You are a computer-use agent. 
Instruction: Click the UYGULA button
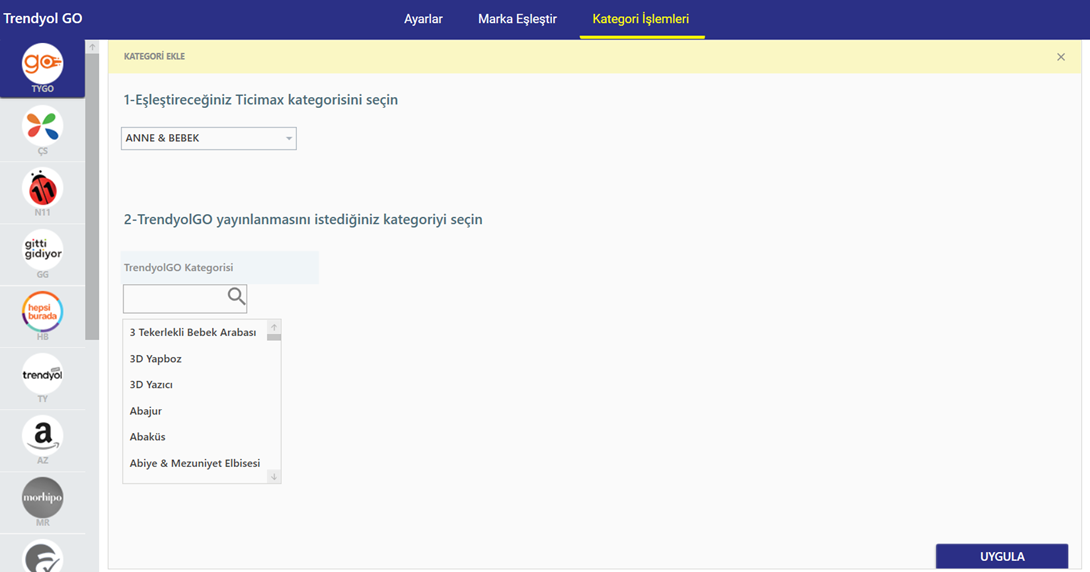(x=1002, y=557)
